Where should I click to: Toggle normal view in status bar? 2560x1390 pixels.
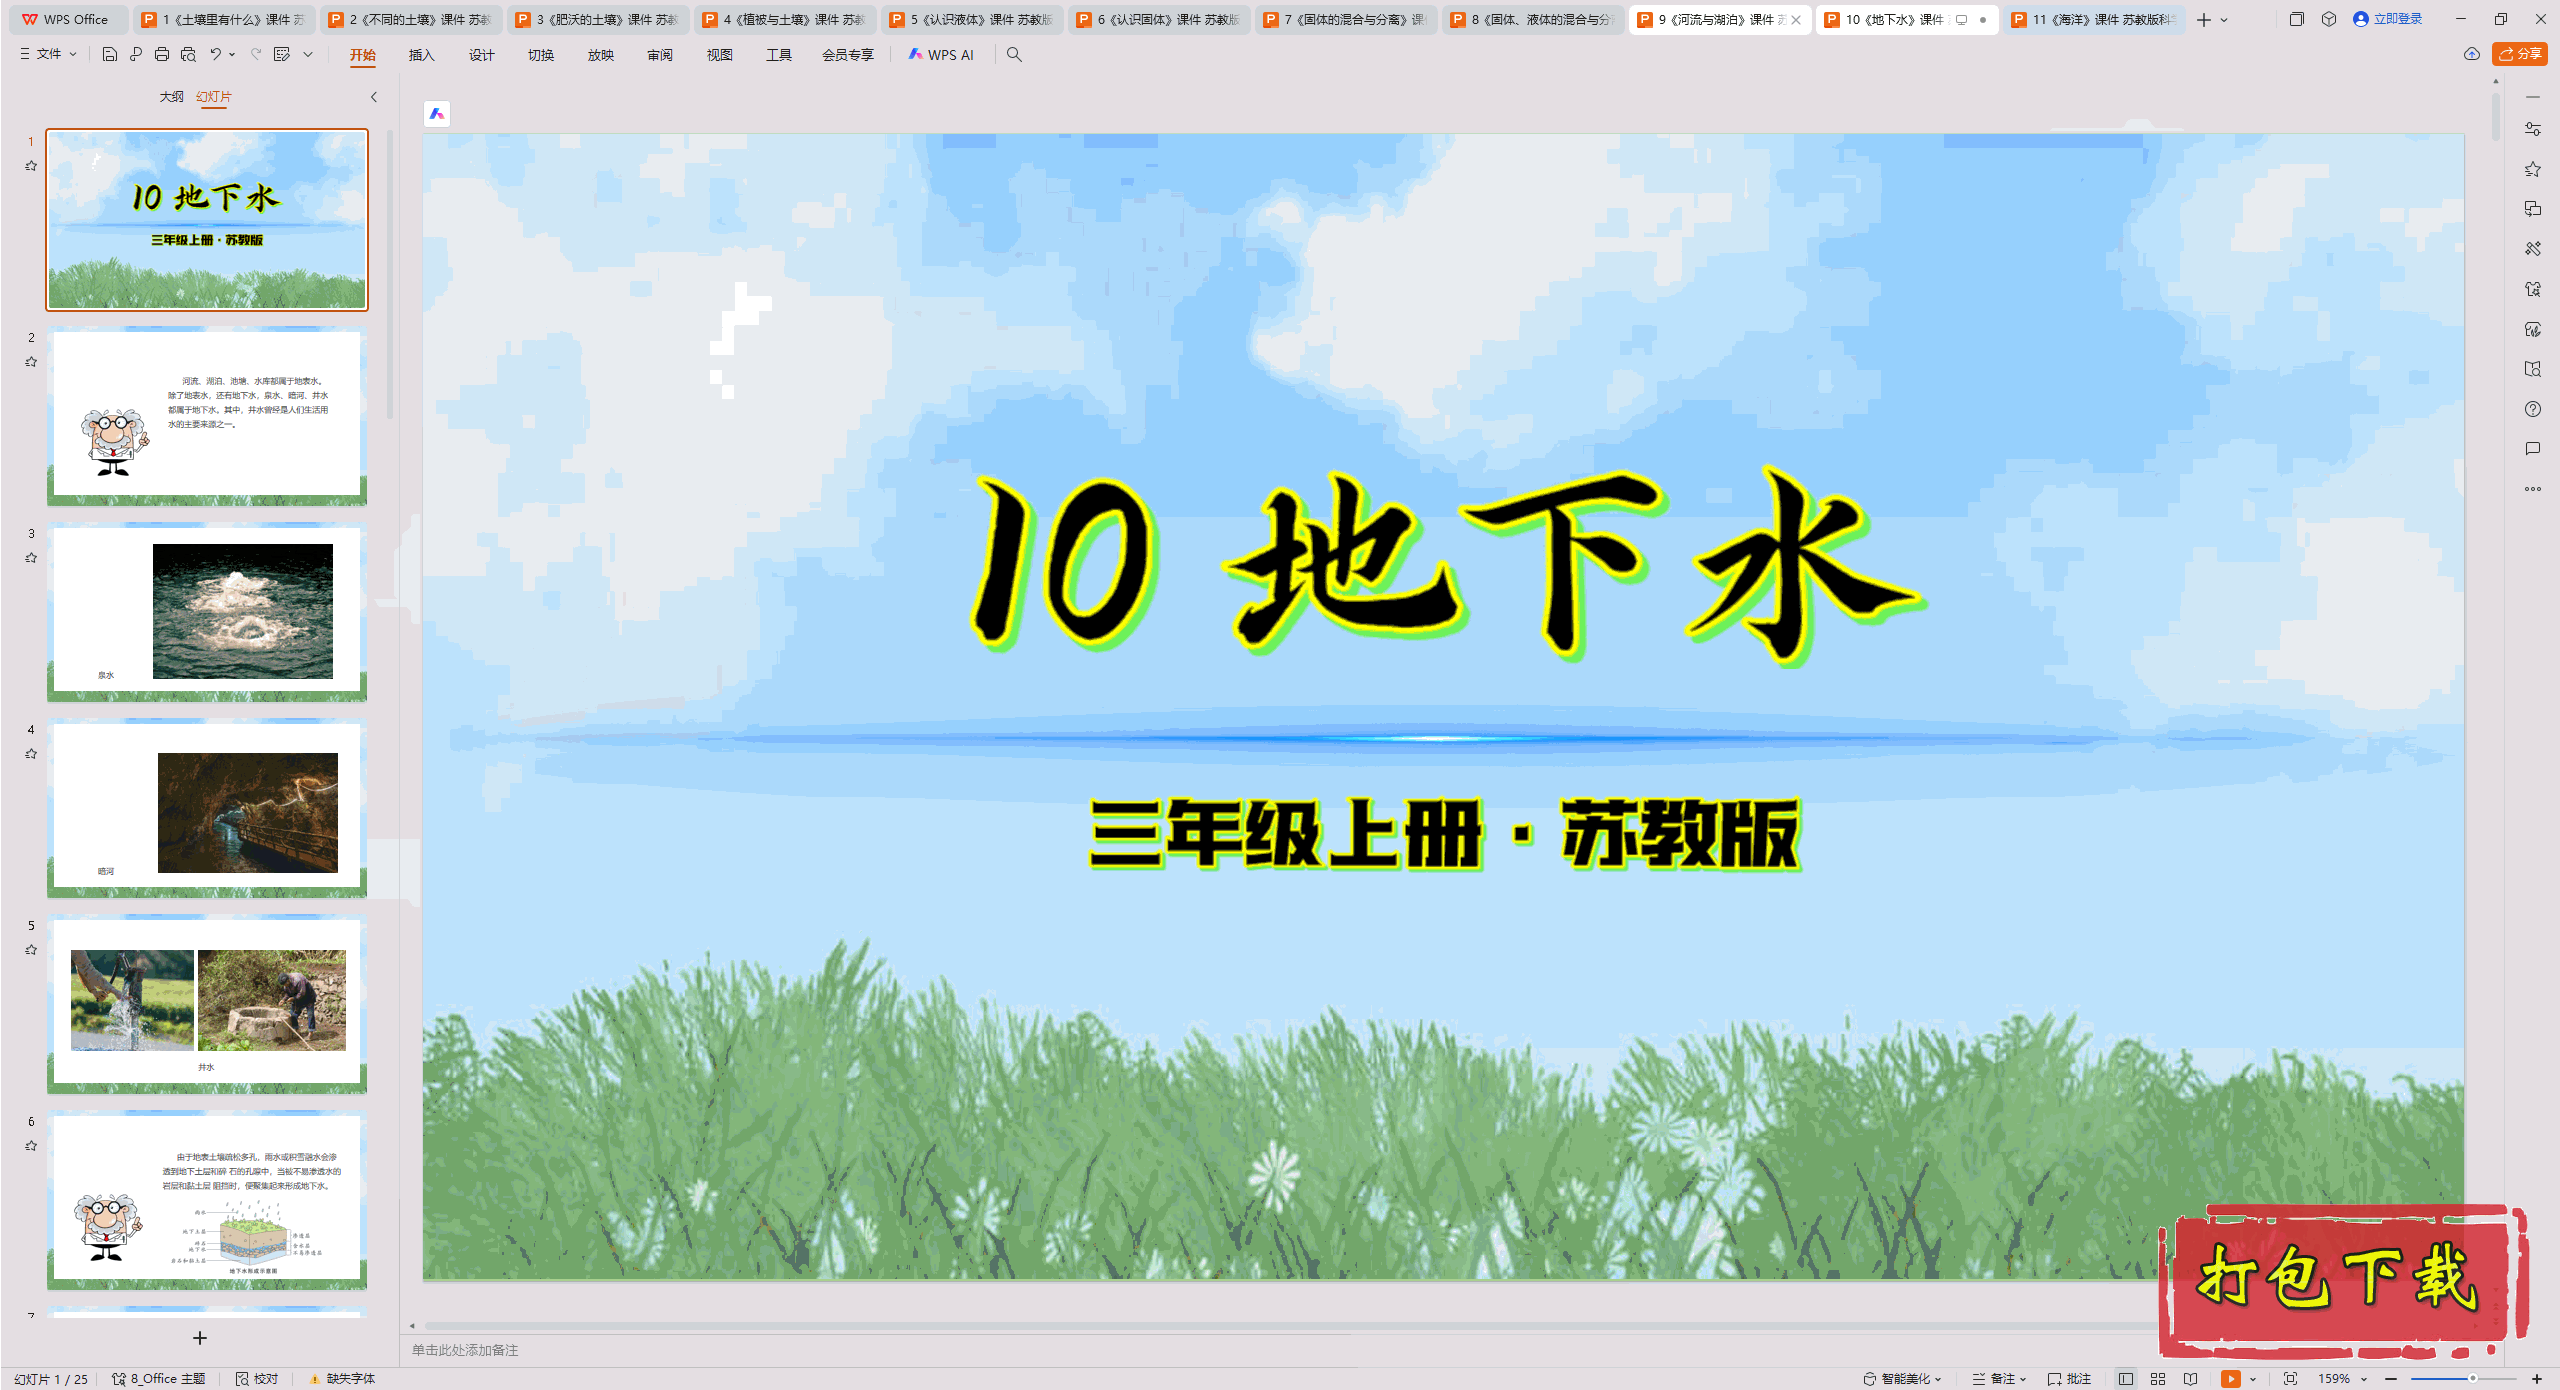2126,1378
